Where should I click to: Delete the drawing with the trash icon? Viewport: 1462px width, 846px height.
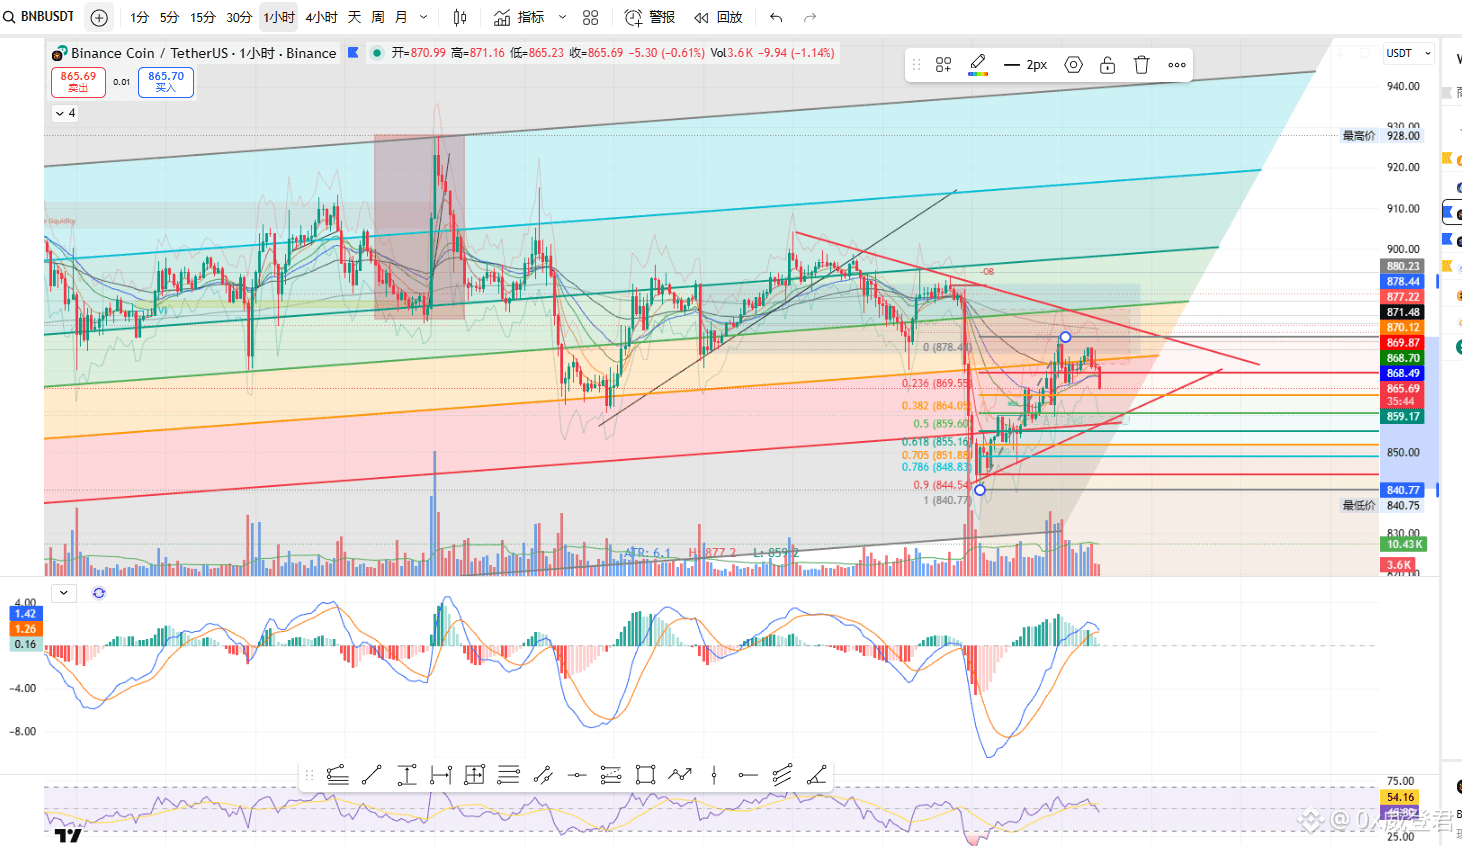[x=1142, y=65]
